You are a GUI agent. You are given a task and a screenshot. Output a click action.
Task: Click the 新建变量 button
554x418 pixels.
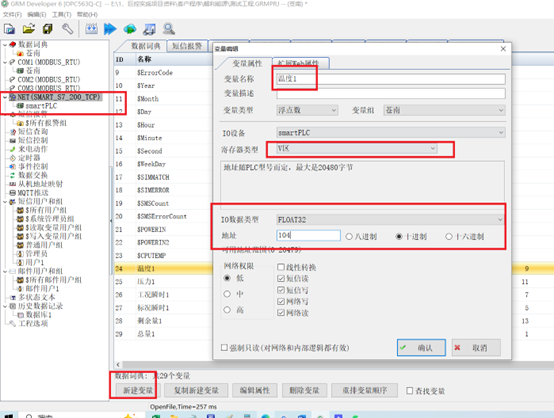pos(137,390)
